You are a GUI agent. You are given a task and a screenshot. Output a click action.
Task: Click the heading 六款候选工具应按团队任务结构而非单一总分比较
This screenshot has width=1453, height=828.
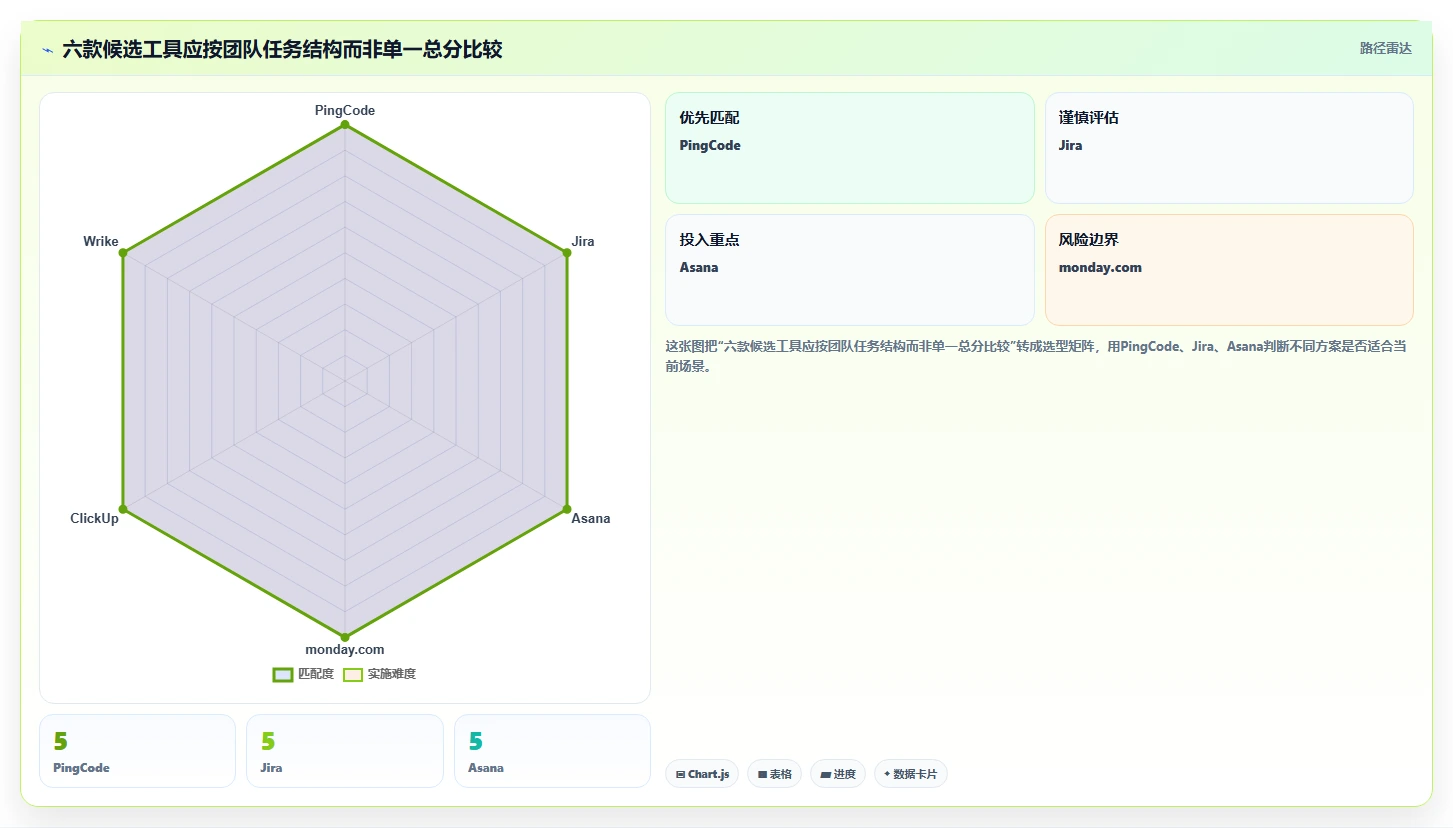click(282, 49)
